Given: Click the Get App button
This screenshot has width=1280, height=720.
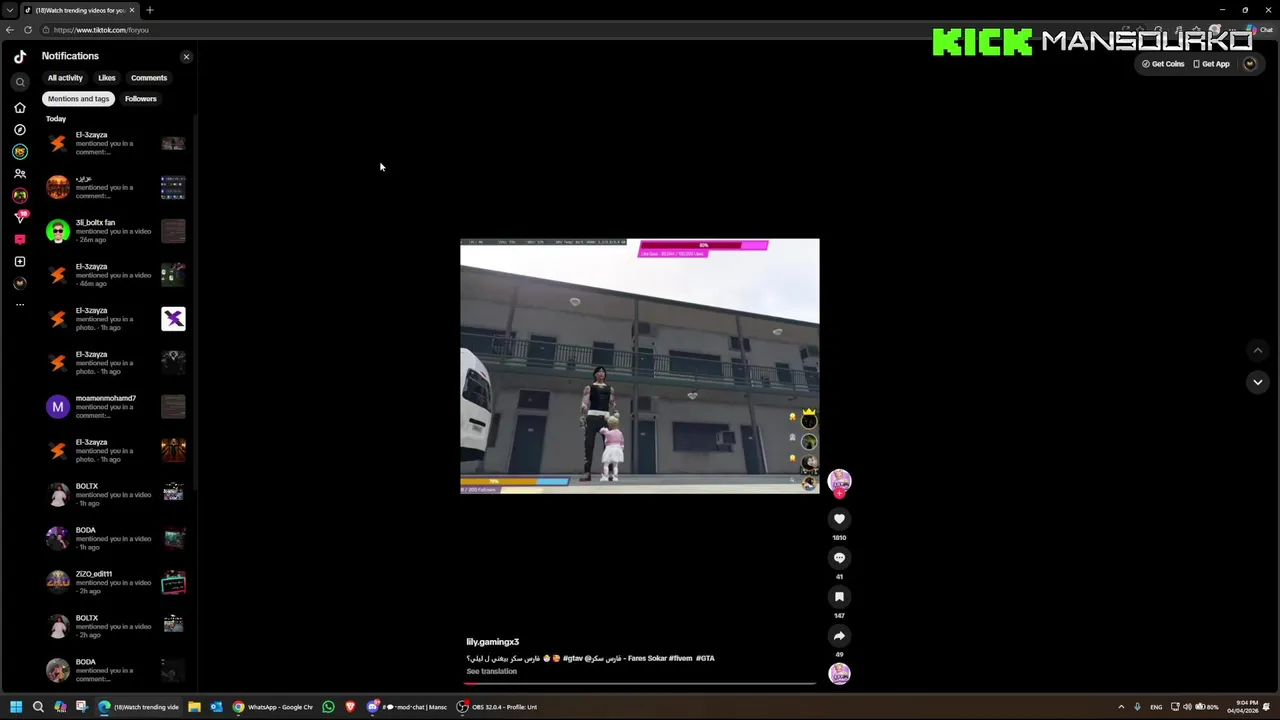Looking at the screenshot, I should click(x=1211, y=64).
